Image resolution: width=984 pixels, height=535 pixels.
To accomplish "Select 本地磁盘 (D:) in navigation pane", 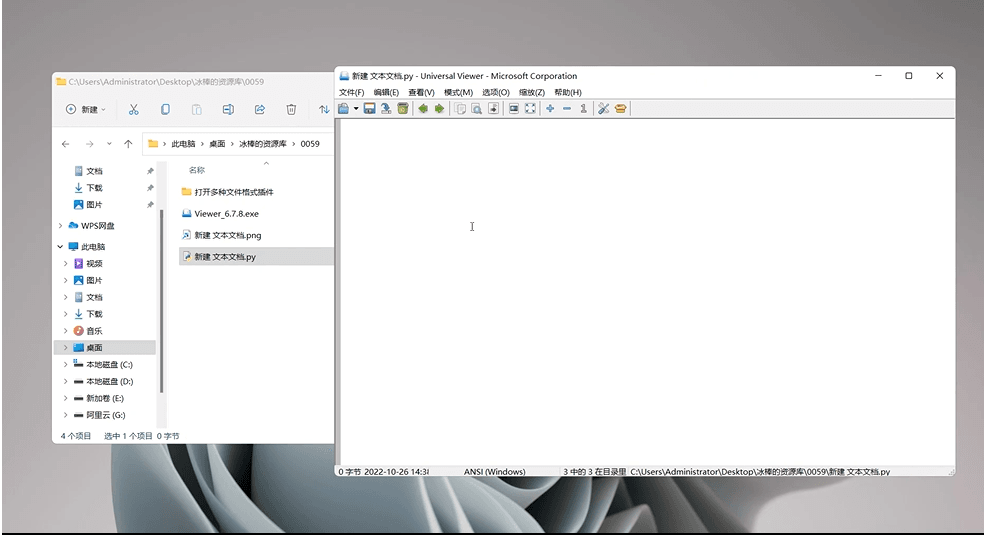I will click(109, 381).
